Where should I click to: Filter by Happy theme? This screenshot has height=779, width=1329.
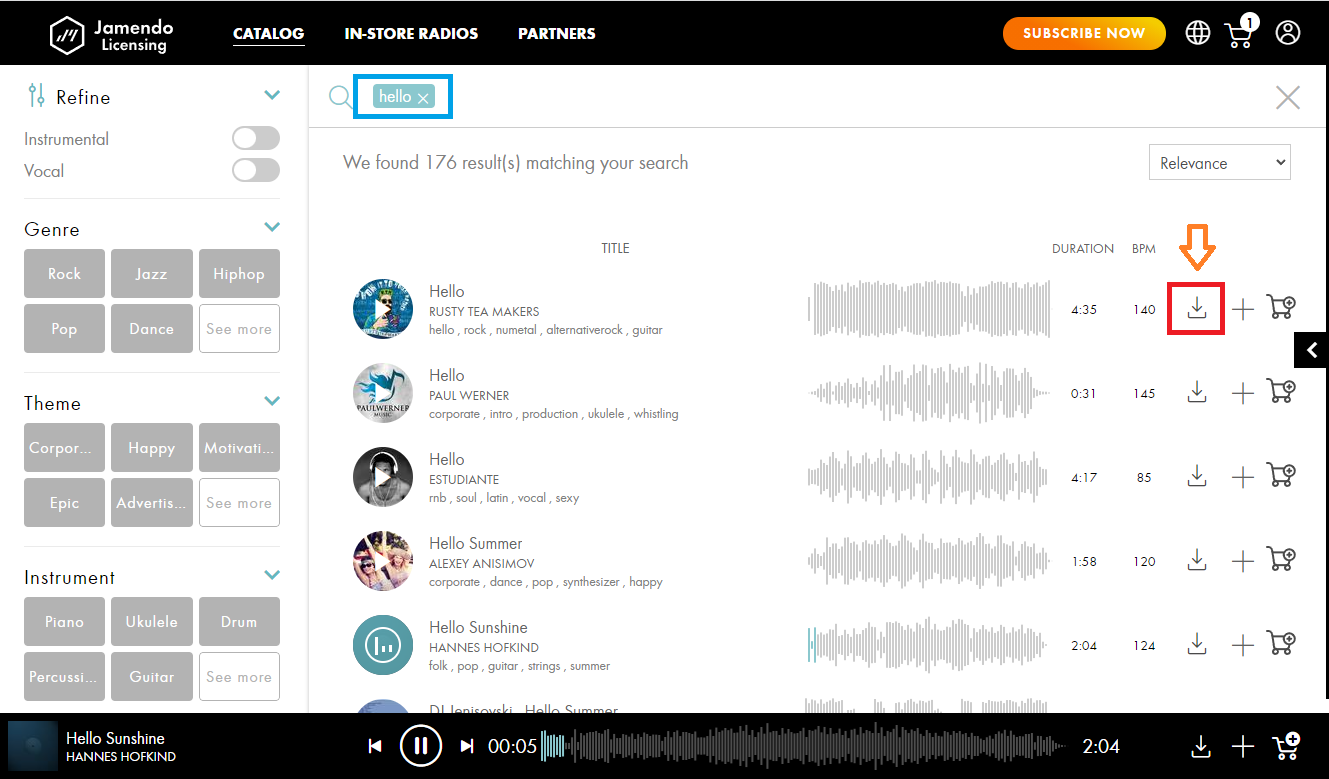coord(152,448)
